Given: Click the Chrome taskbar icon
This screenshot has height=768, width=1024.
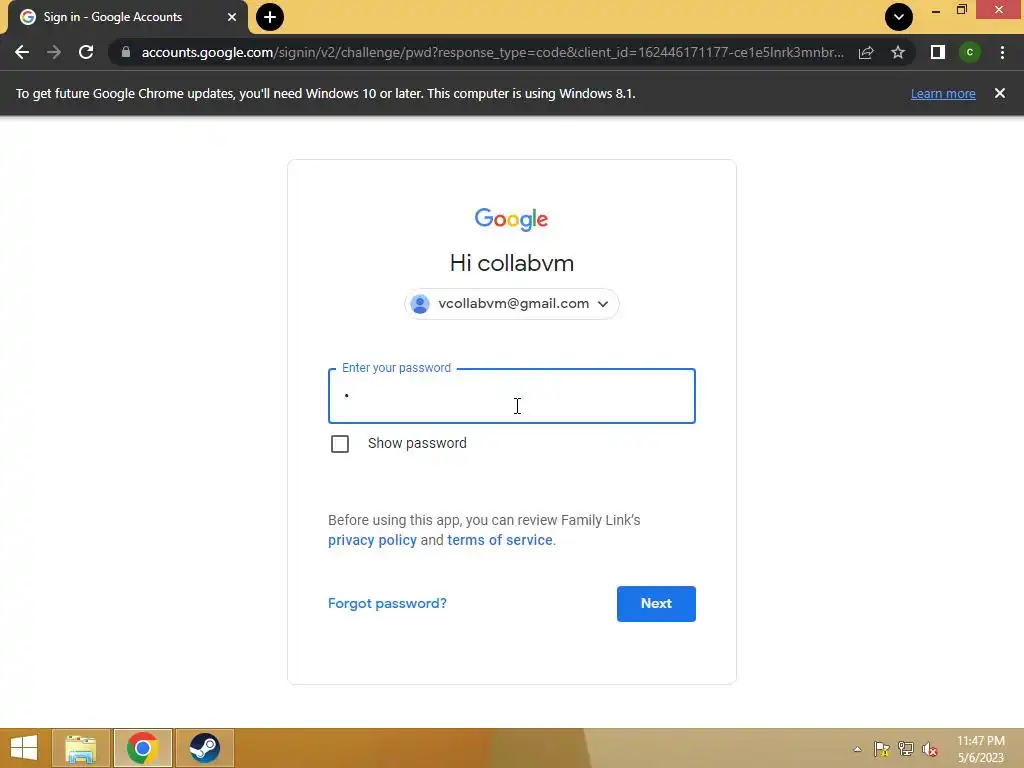Looking at the screenshot, I should click(x=142, y=748).
